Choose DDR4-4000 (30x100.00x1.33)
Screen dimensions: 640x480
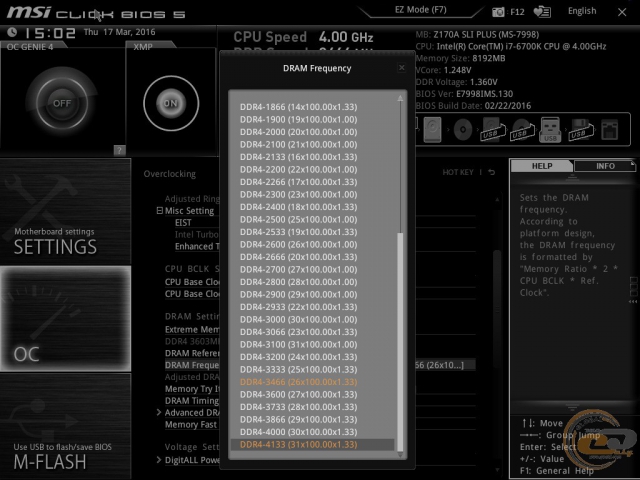coord(298,432)
